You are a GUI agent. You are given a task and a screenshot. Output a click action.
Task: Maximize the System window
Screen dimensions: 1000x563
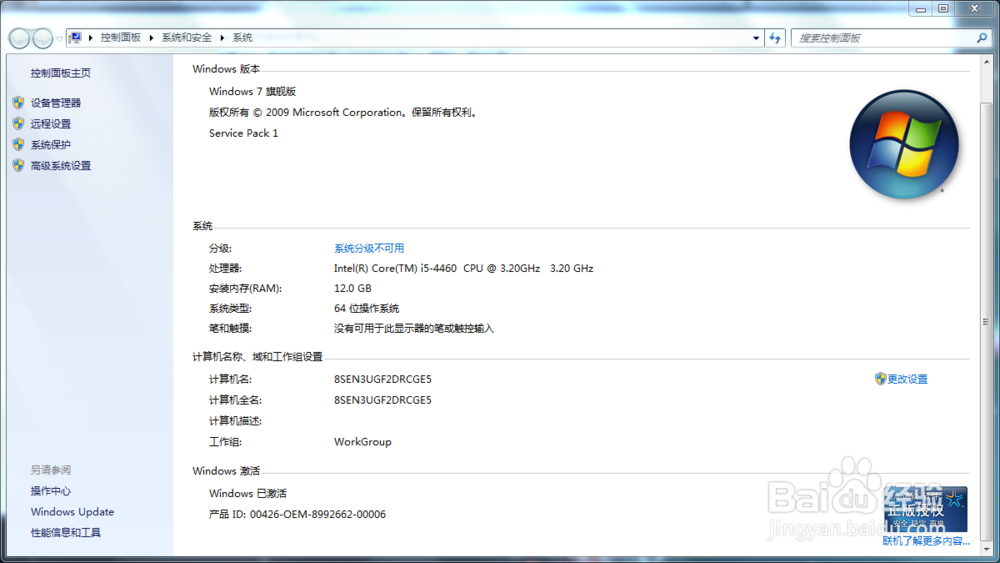coord(943,9)
